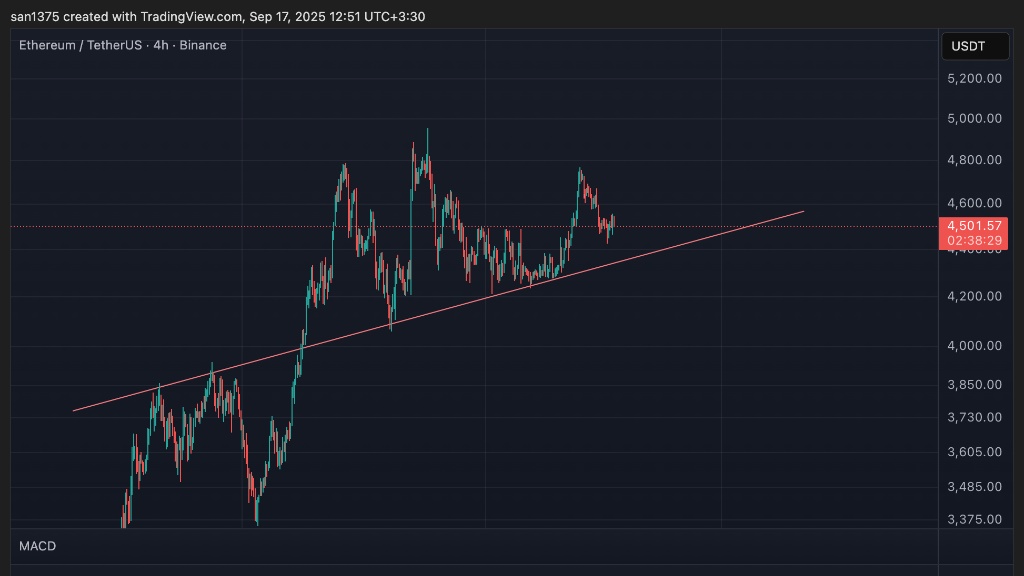
Task: Click the 3,850.00 price axis label
Action: tap(974, 385)
